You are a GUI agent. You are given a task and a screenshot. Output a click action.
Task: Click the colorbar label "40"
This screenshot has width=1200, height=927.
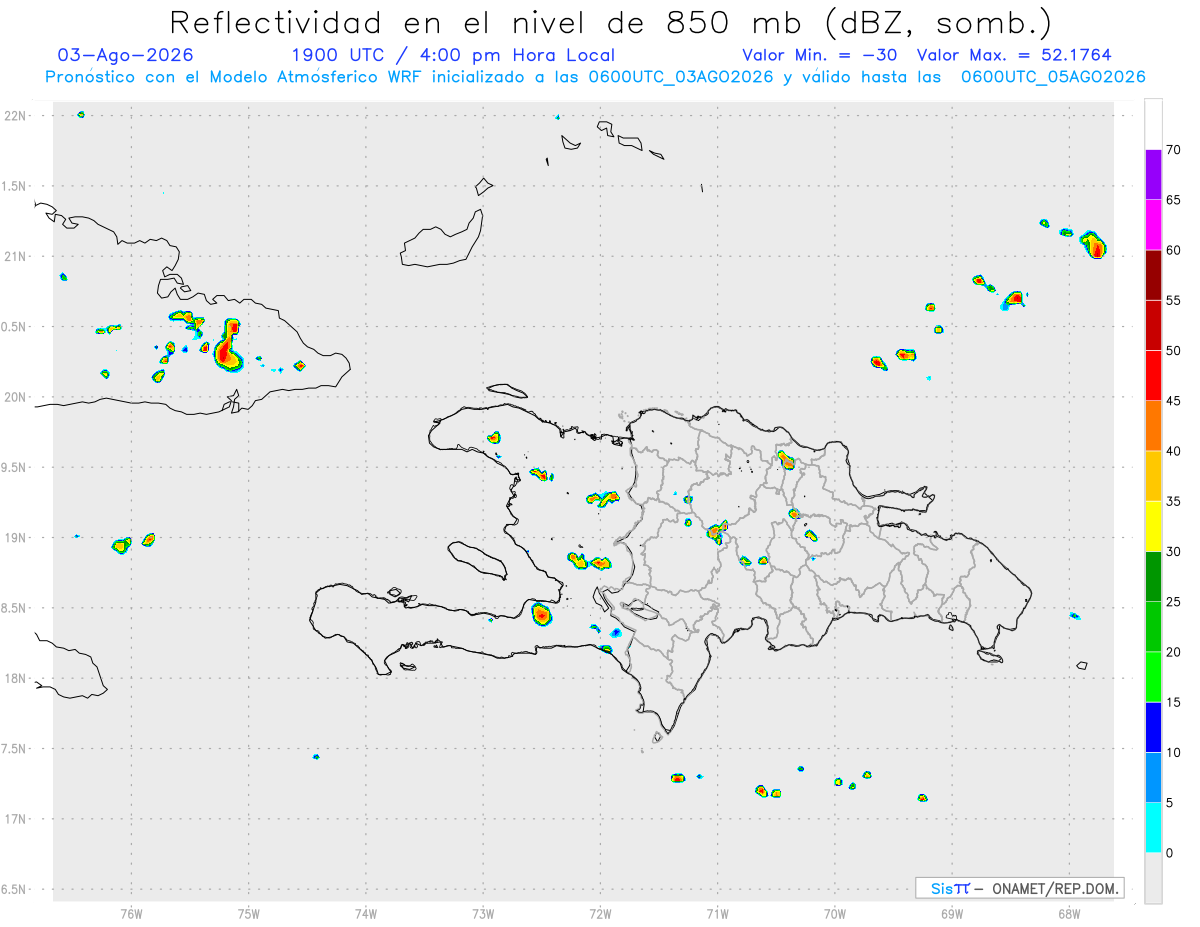pos(1174,451)
